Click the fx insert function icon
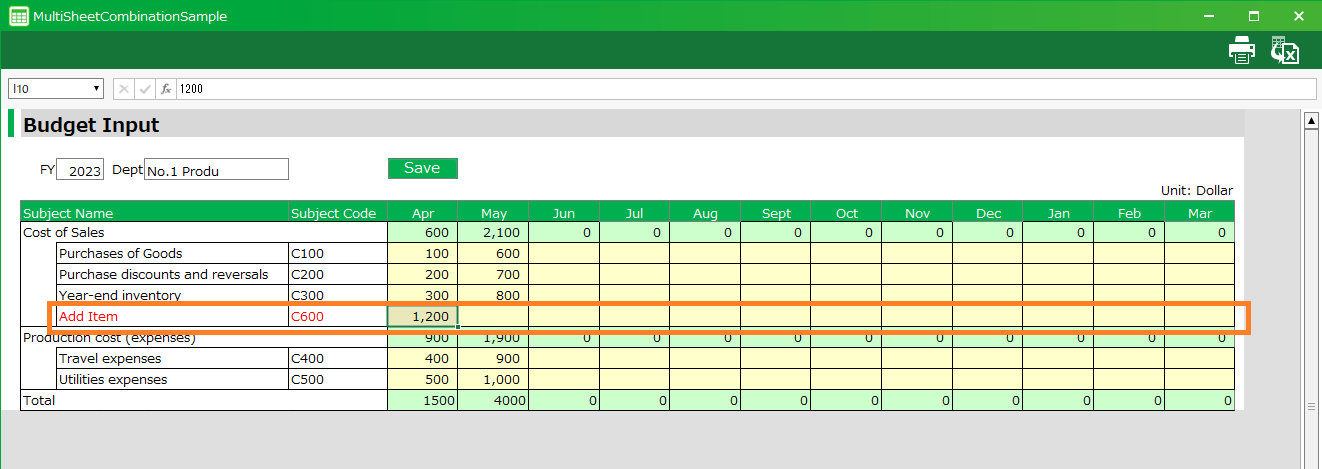The height and width of the screenshot is (469, 1322). tap(166, 89)
